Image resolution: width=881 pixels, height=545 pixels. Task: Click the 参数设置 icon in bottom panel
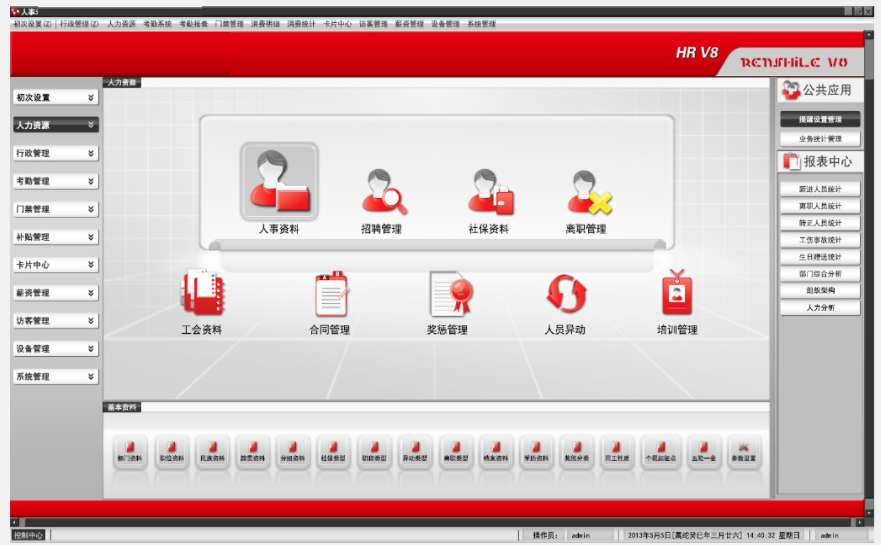pyautogui.click(x=744, y=452)
